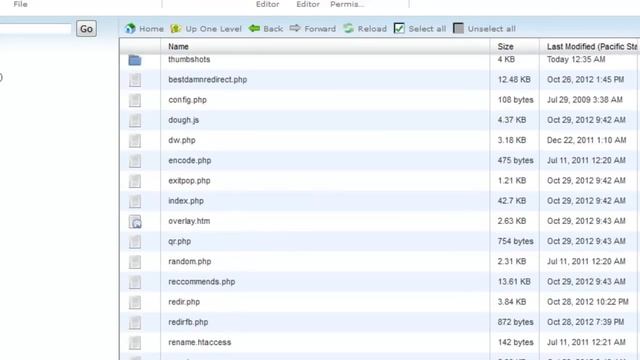Click the Home toolbar icon
Image resolution: width=640 pixels, height=360 pixels.
[x=130, y=29]
